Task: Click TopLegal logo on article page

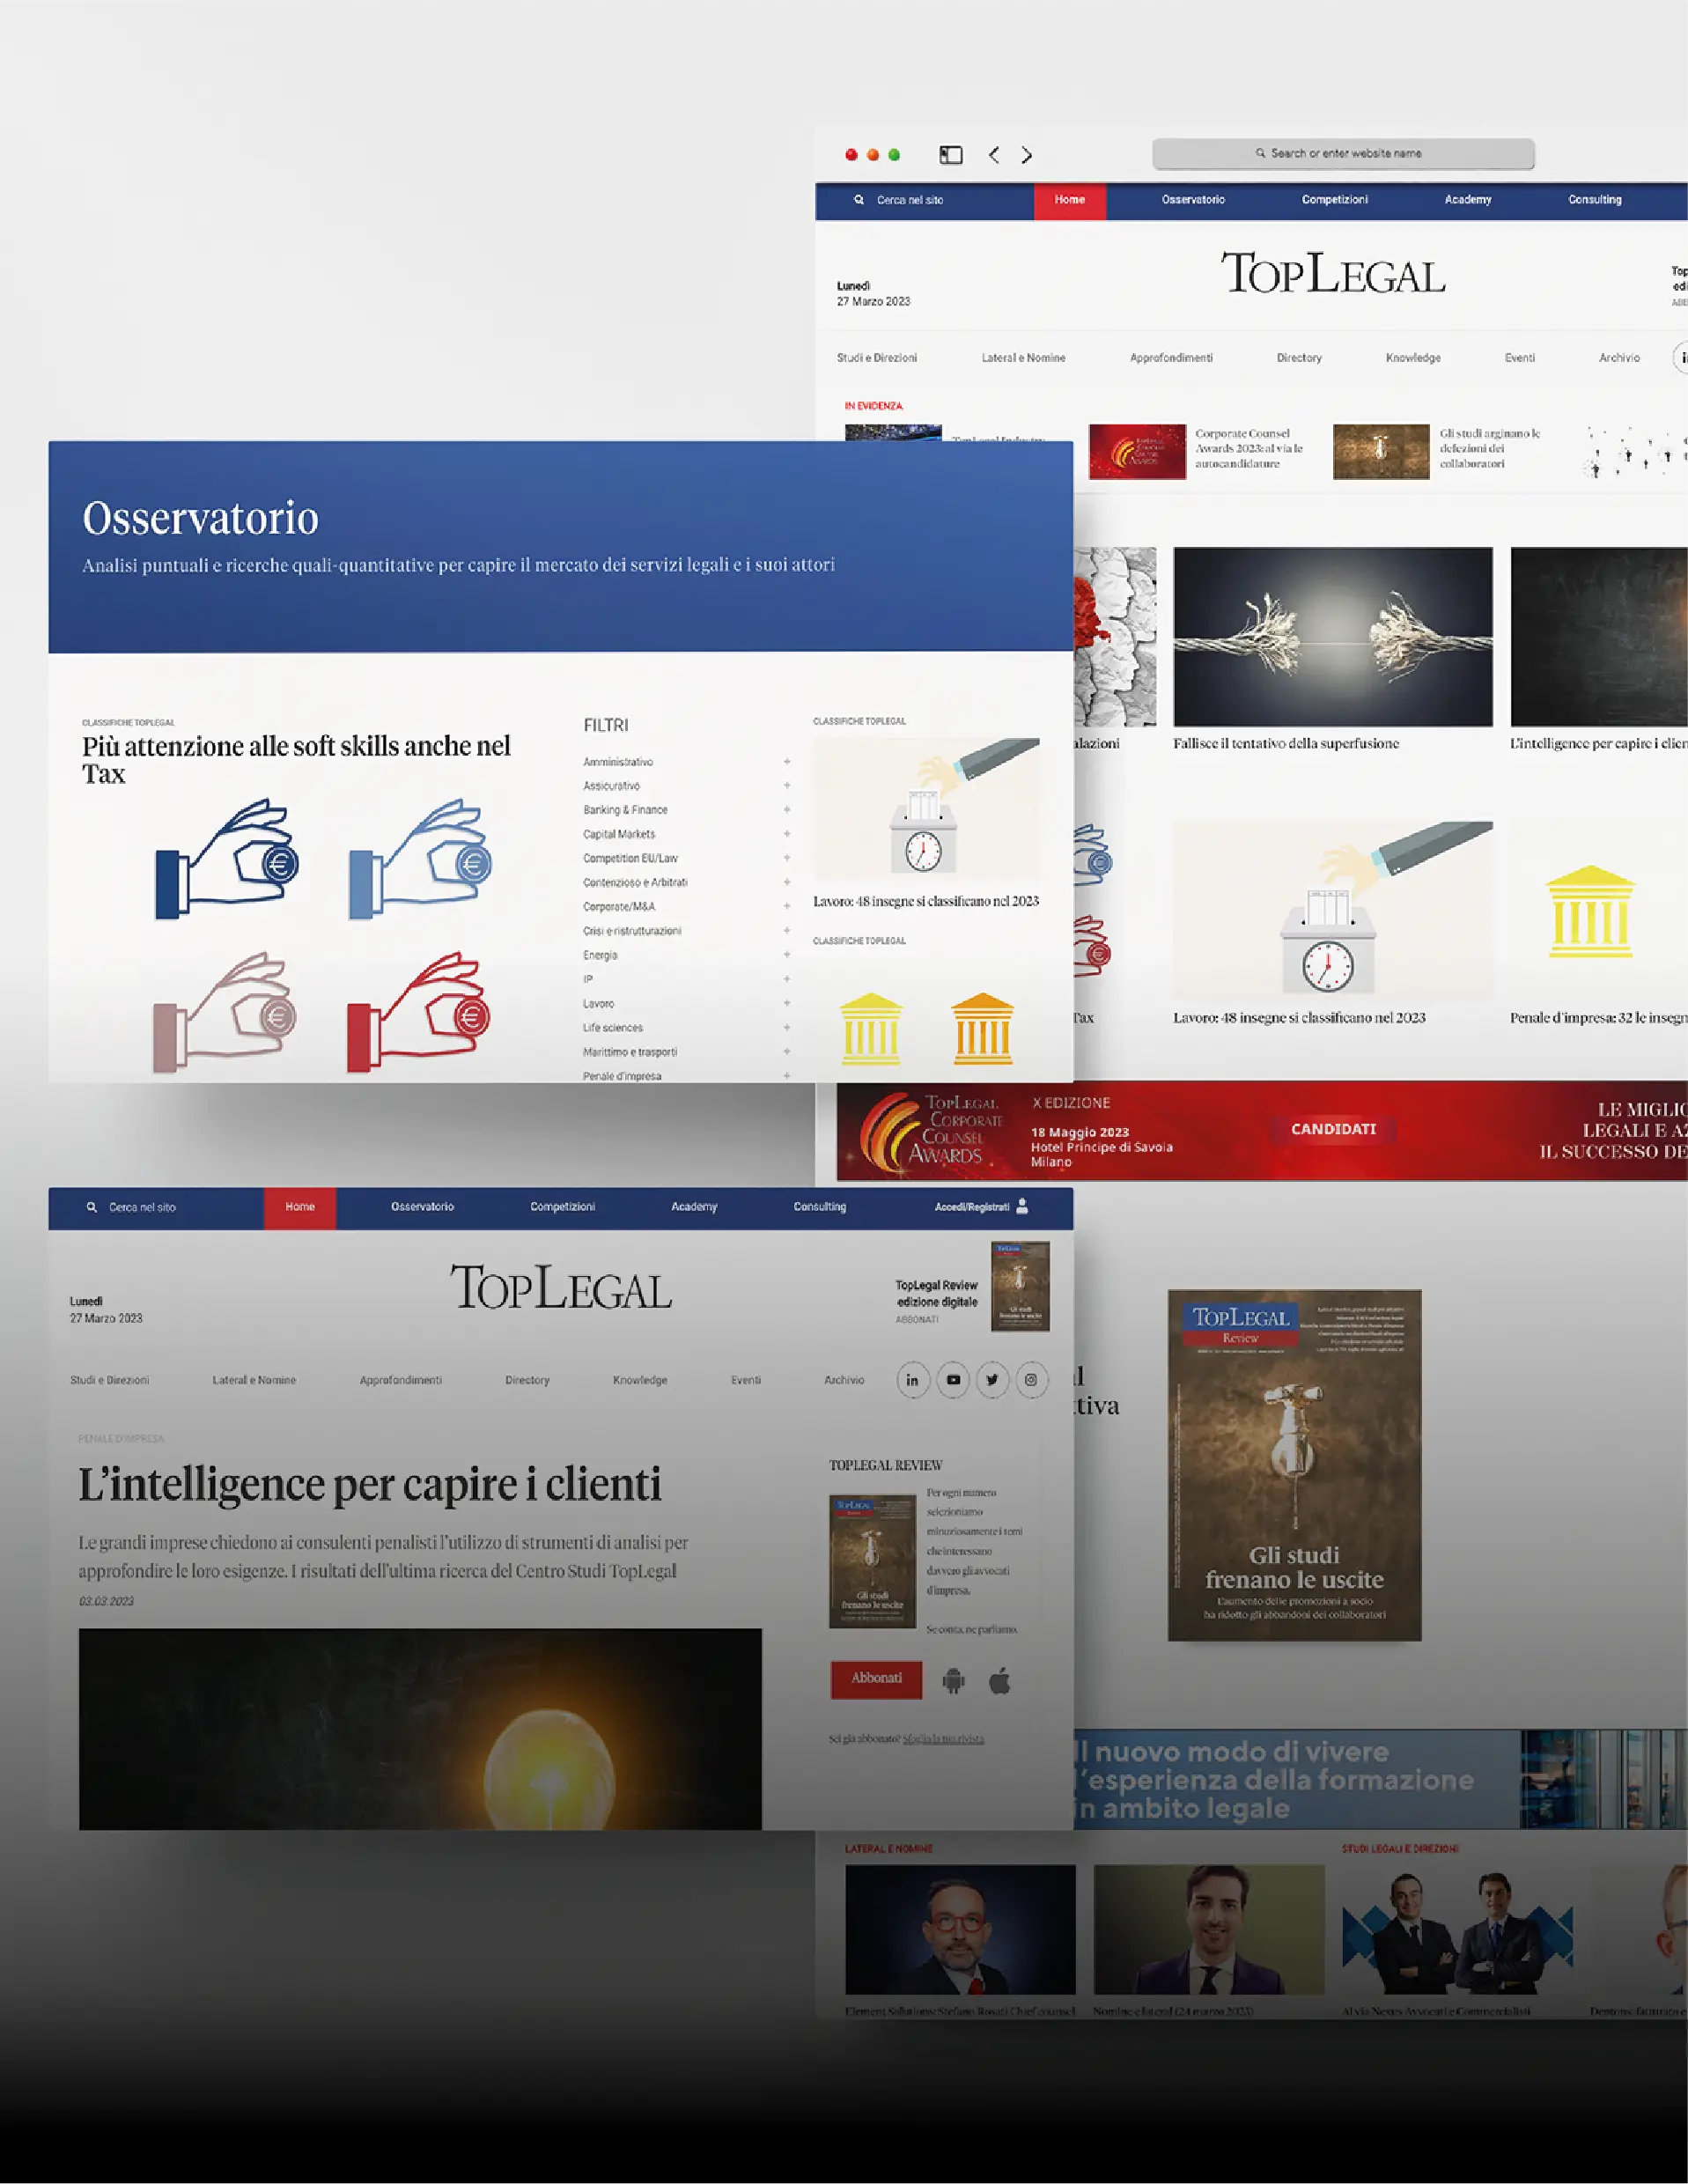Action: [561, 1288]
